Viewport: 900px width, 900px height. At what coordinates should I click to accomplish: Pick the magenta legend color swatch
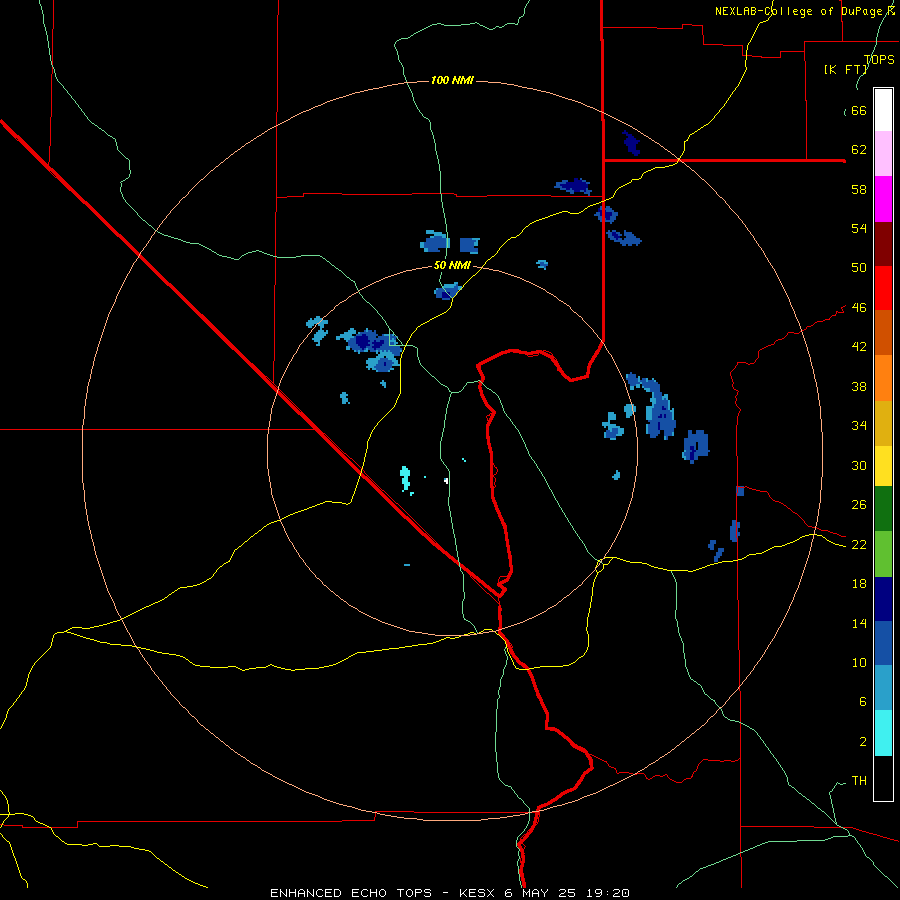coord(883,199)
